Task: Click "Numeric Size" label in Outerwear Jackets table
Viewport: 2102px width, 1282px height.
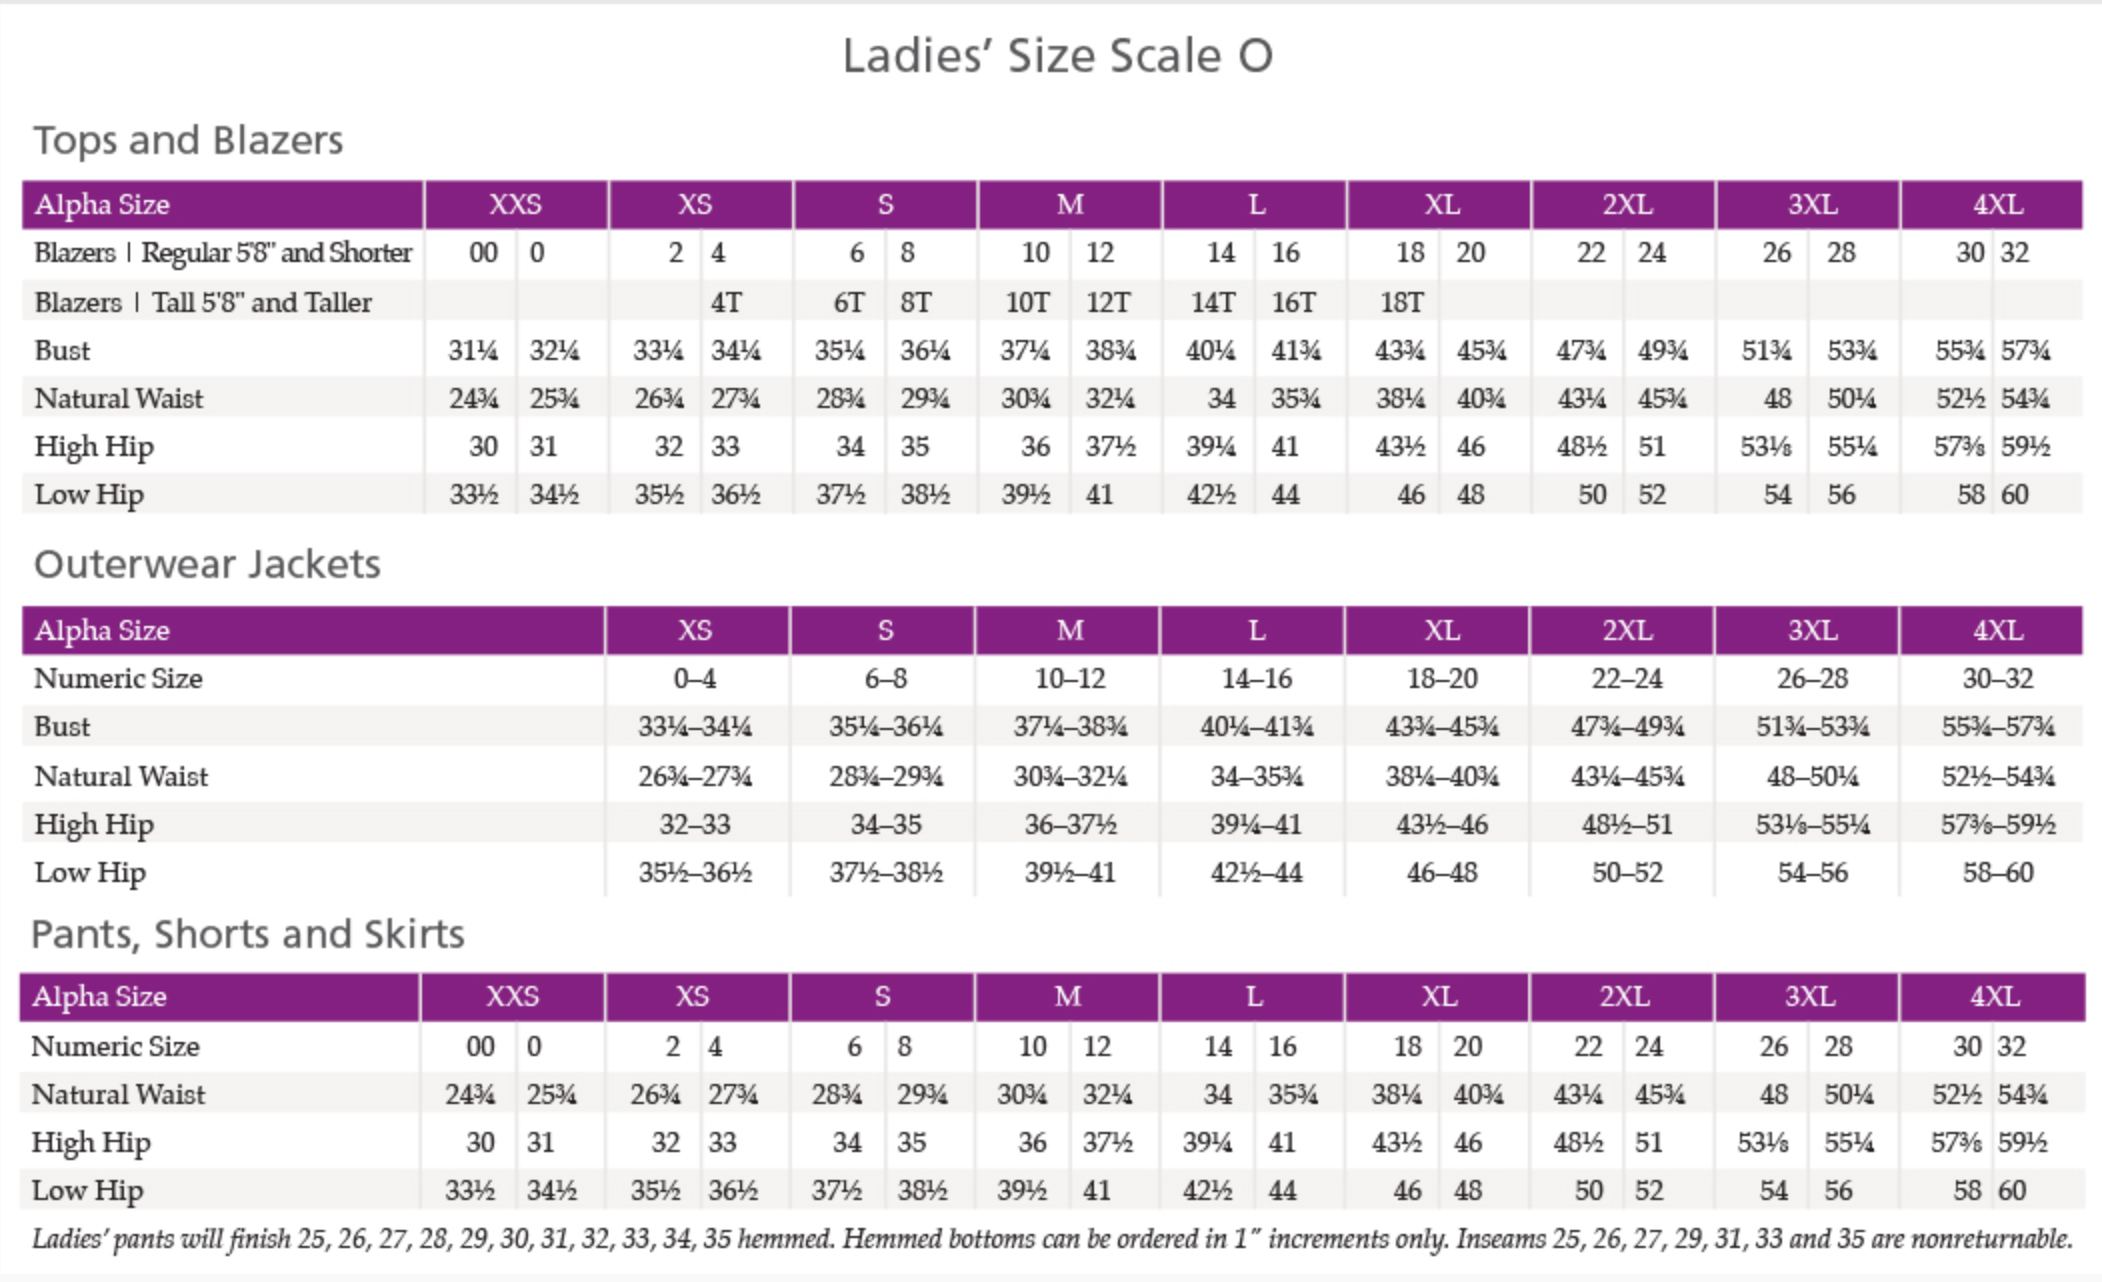Action: (x=118, y=679)
